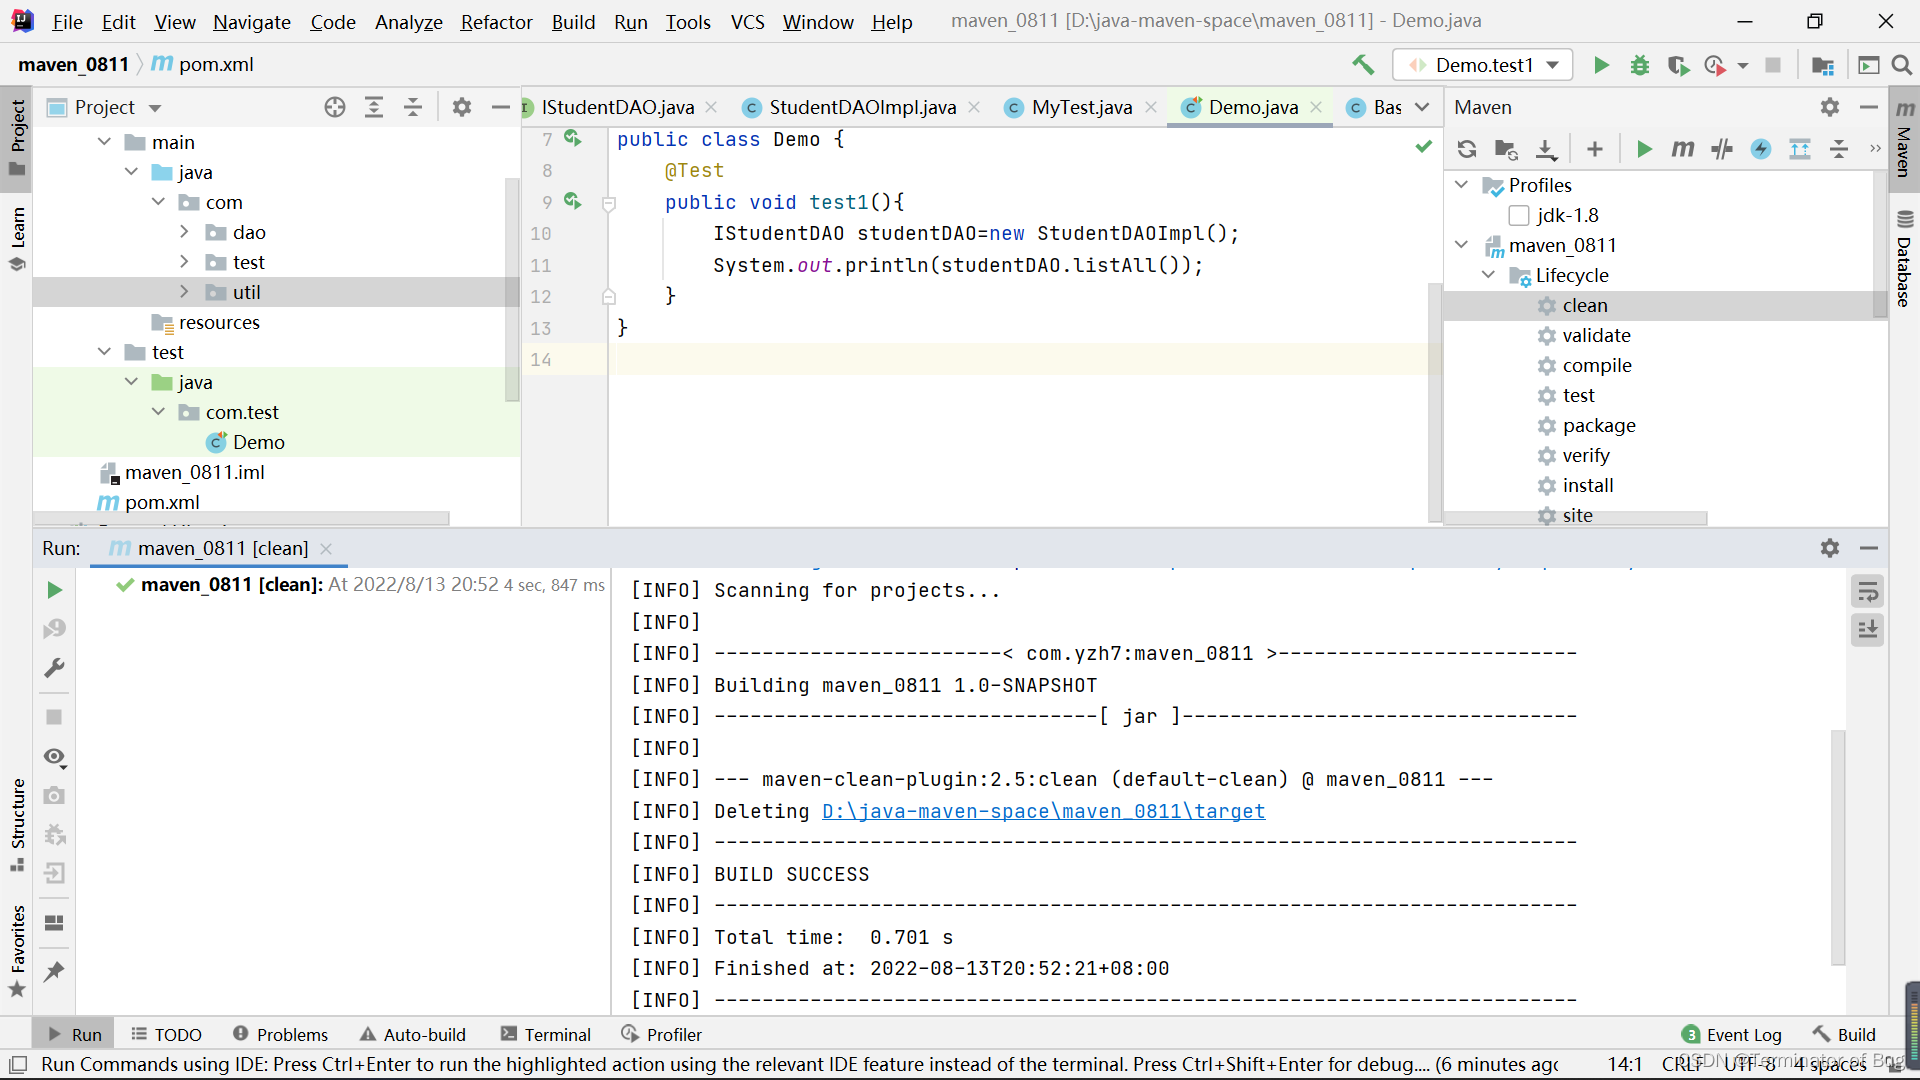Collapse the main folder
Screen dimensions: 1920x1080
tap(104, 142)
